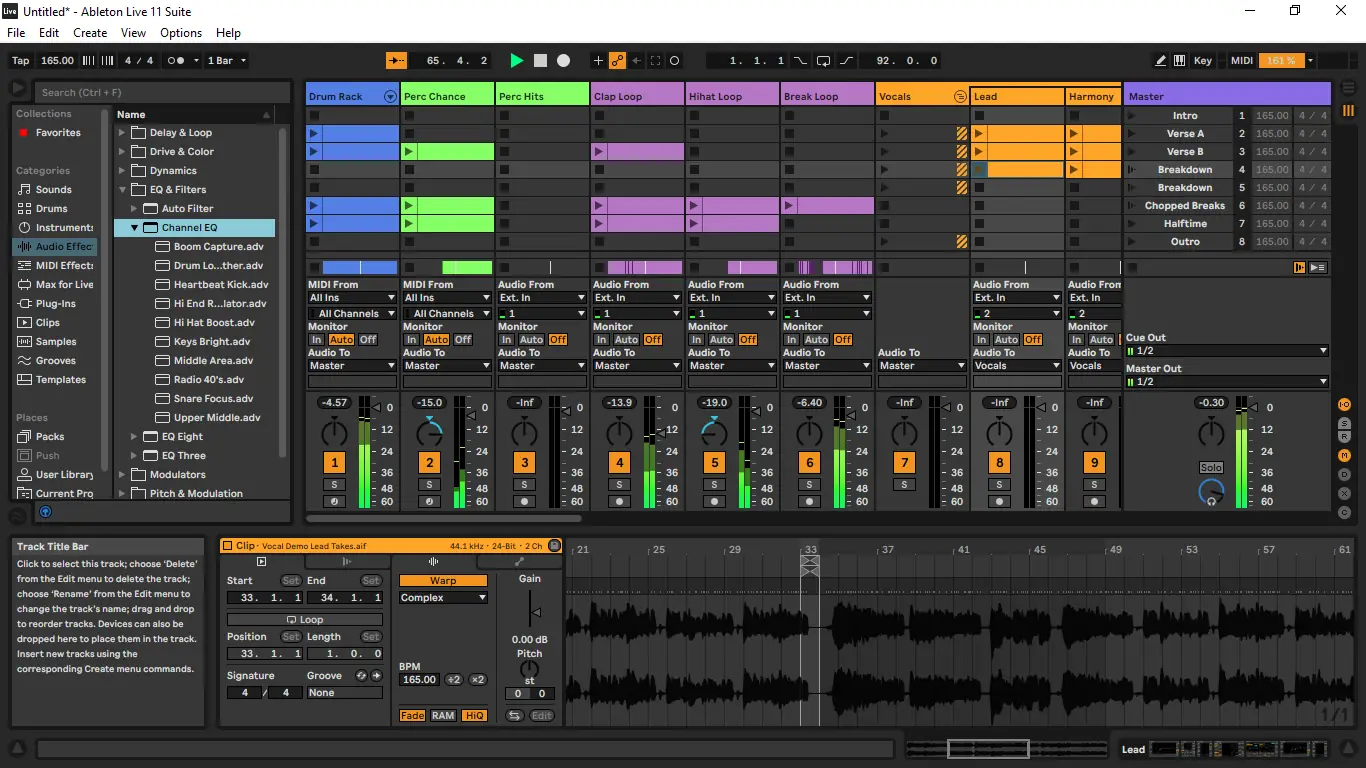Open the Drums category in browser
The image size is (1366, 768).
[x=52, y=209]
